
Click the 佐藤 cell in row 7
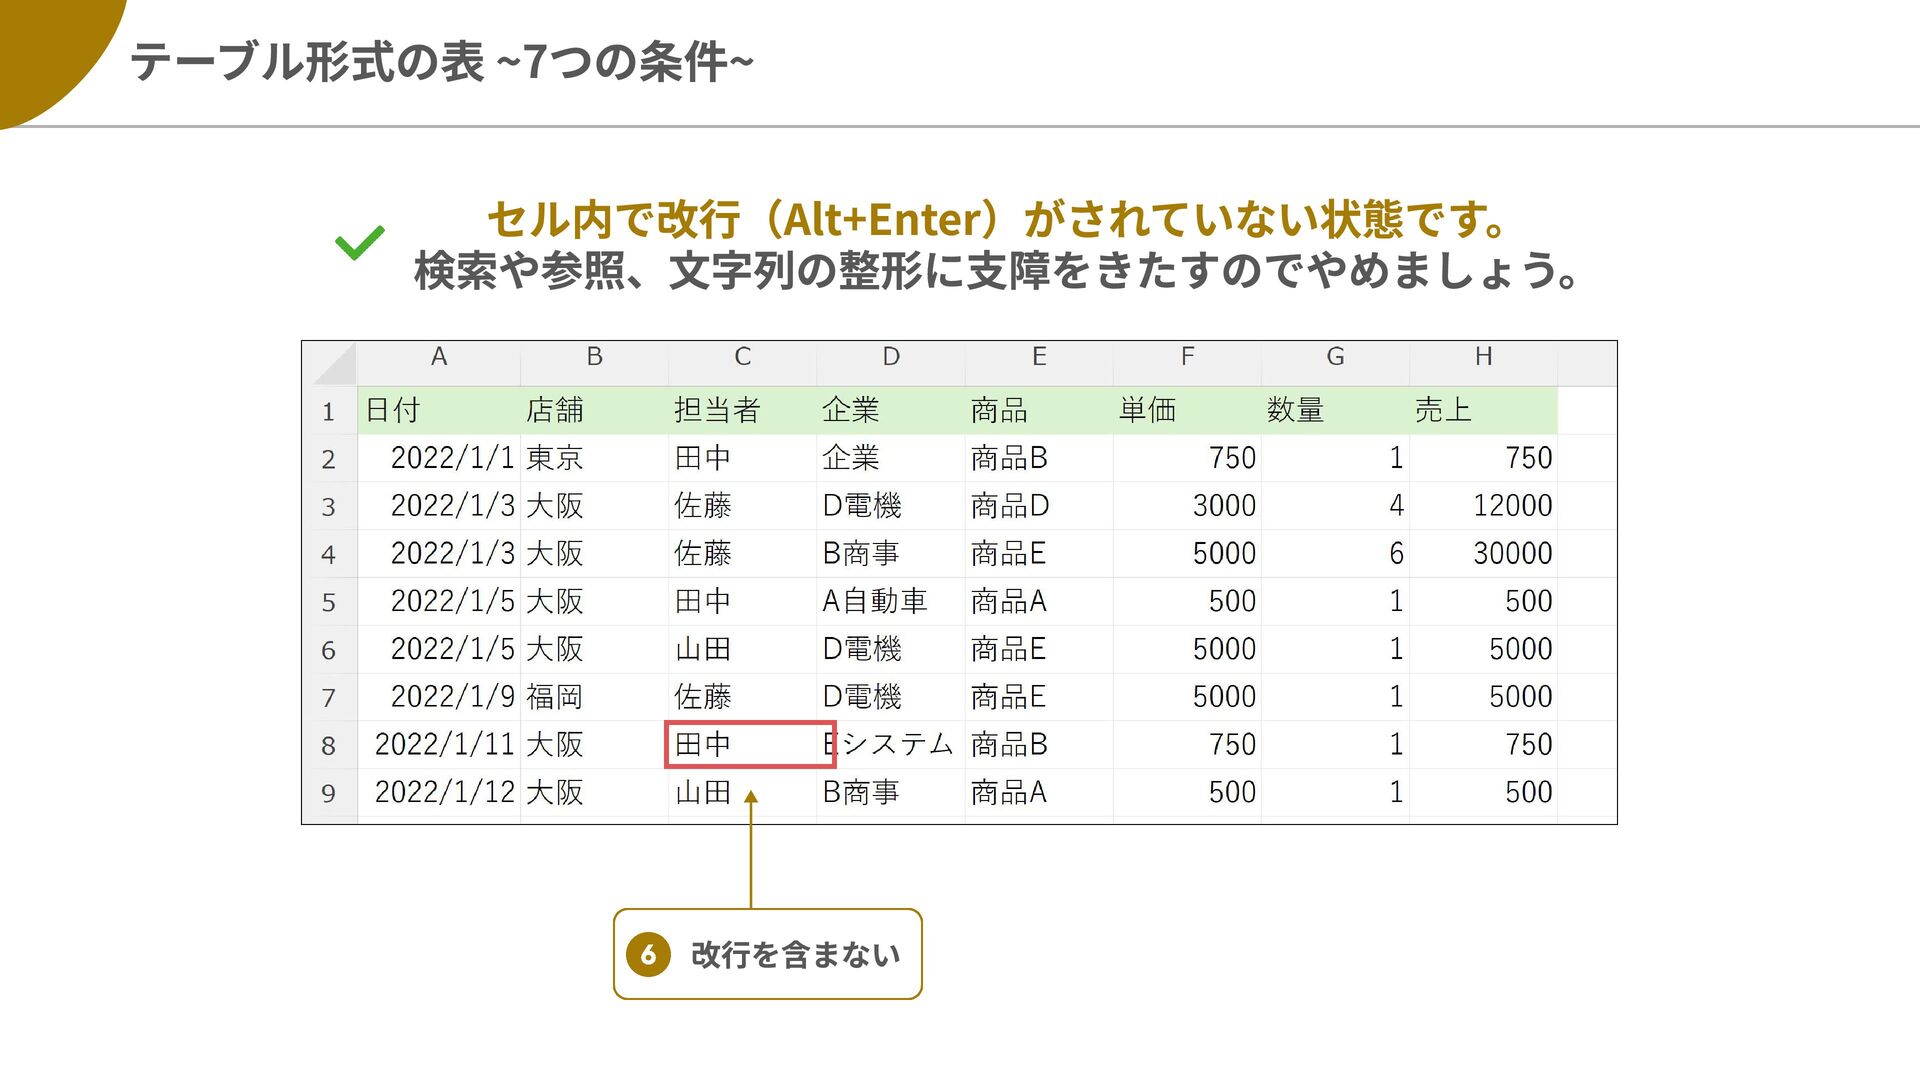pos(742,697)
